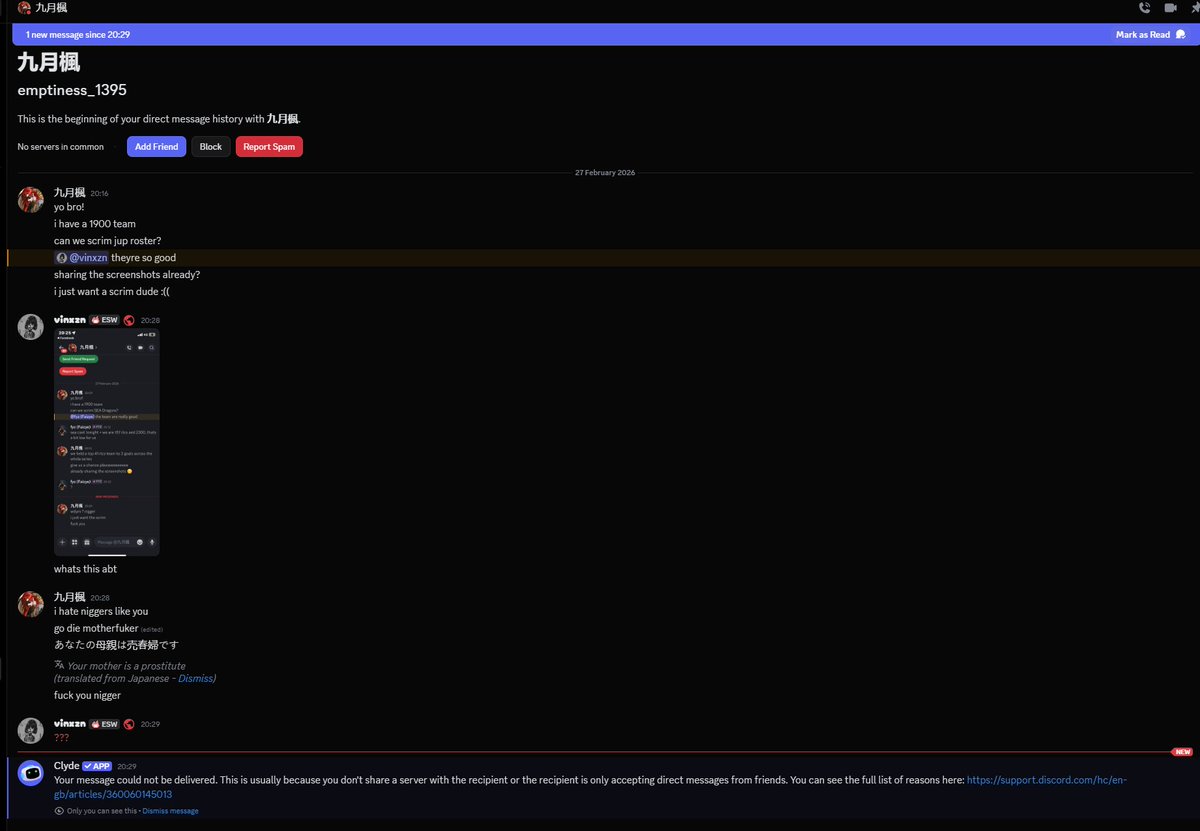The height and width of the screenshot is (831, 1200).
Task: Click the '(edited)' label
Action: [151, 629]
